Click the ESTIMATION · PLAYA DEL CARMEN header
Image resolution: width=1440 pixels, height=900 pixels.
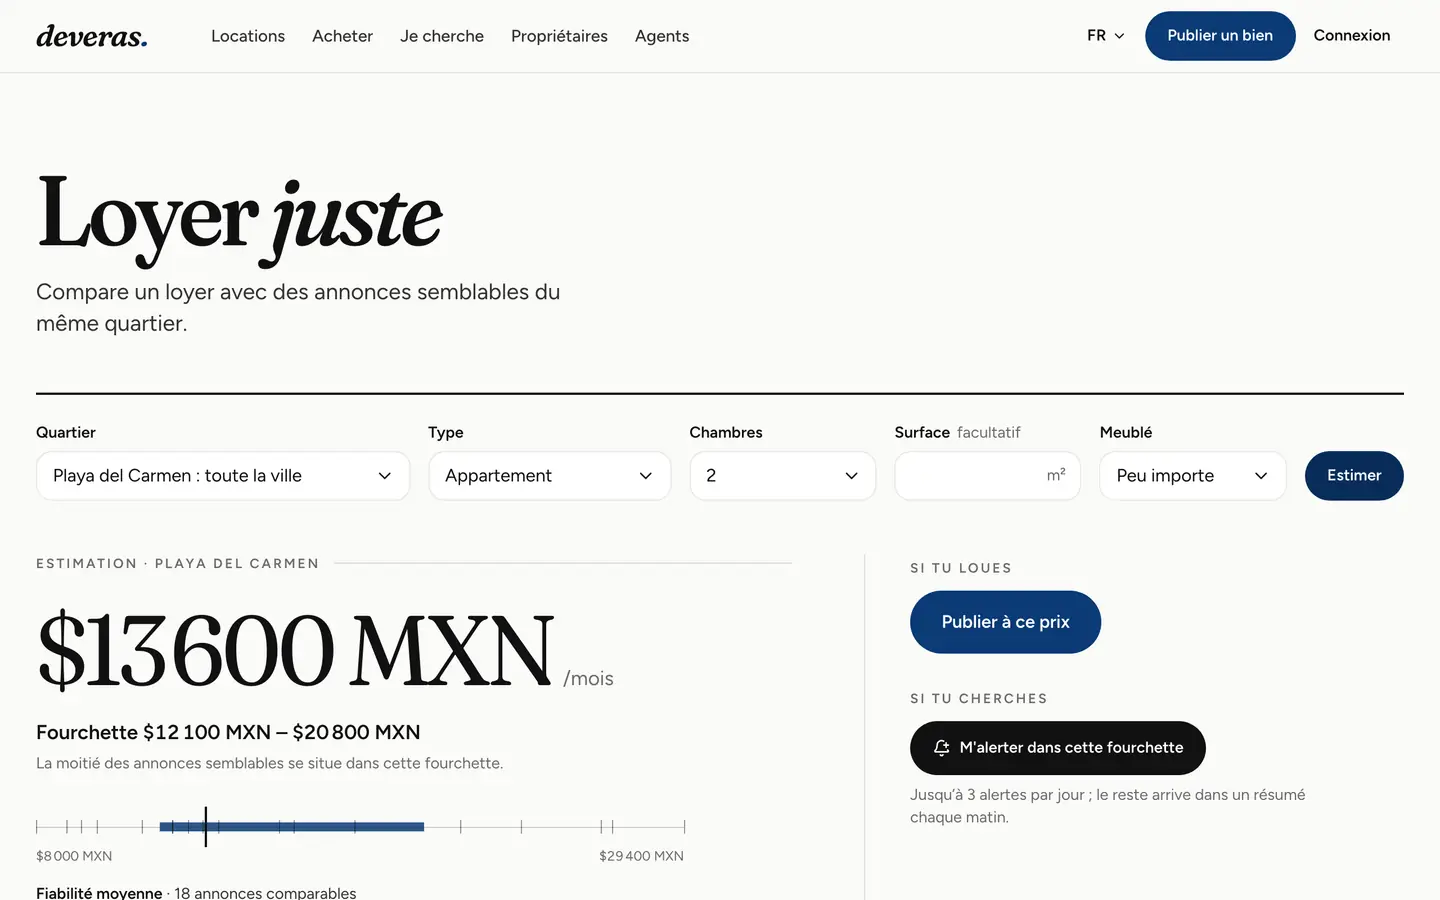tap(178, 564)
